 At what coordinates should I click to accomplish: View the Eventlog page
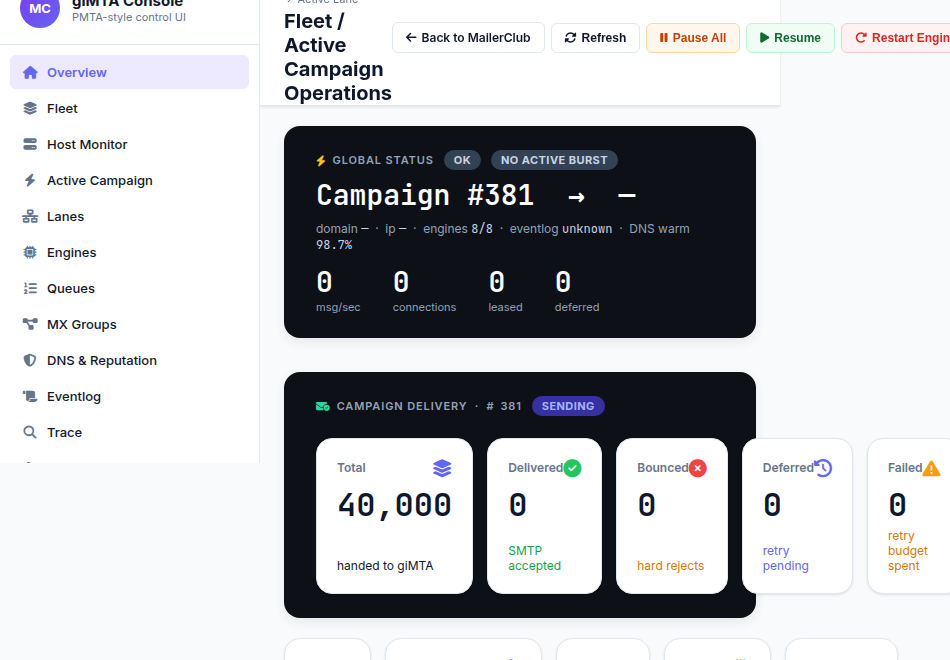coord(130,396)
